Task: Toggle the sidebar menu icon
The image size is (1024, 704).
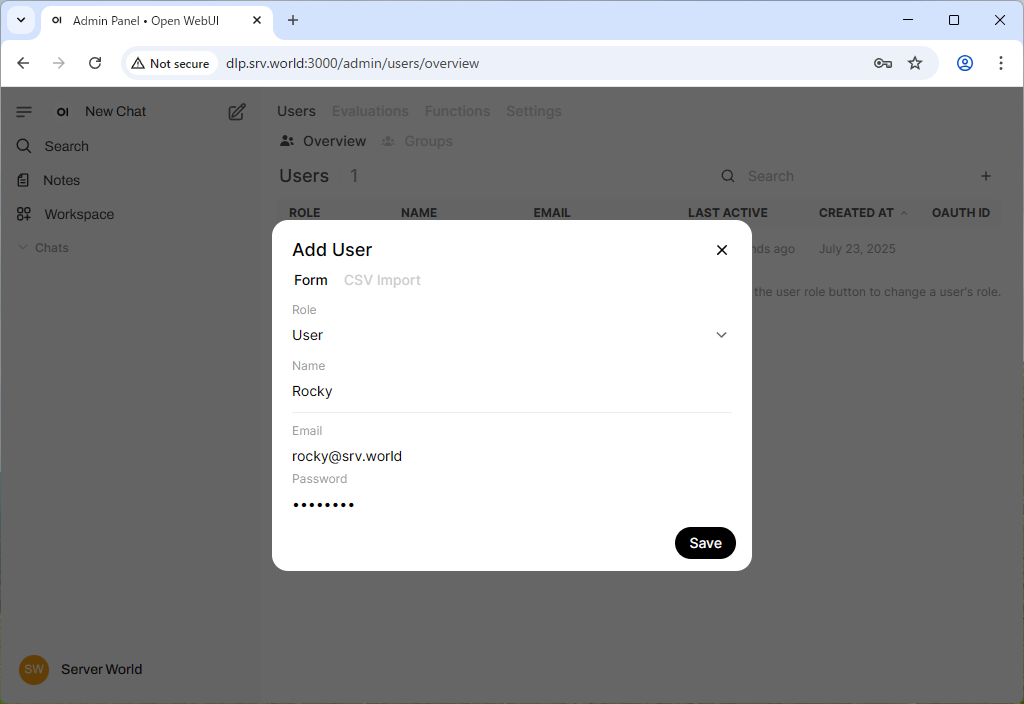Action: tap(24, 112)
